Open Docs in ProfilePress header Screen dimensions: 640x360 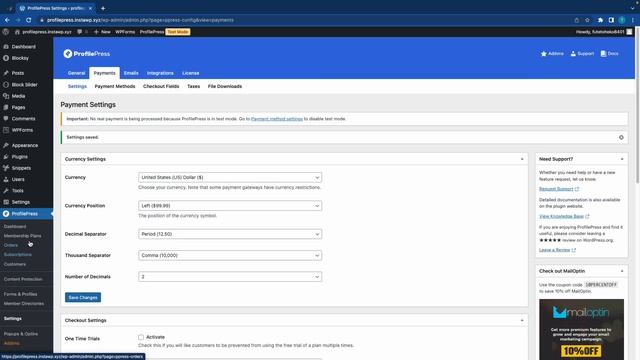point(609,53)
